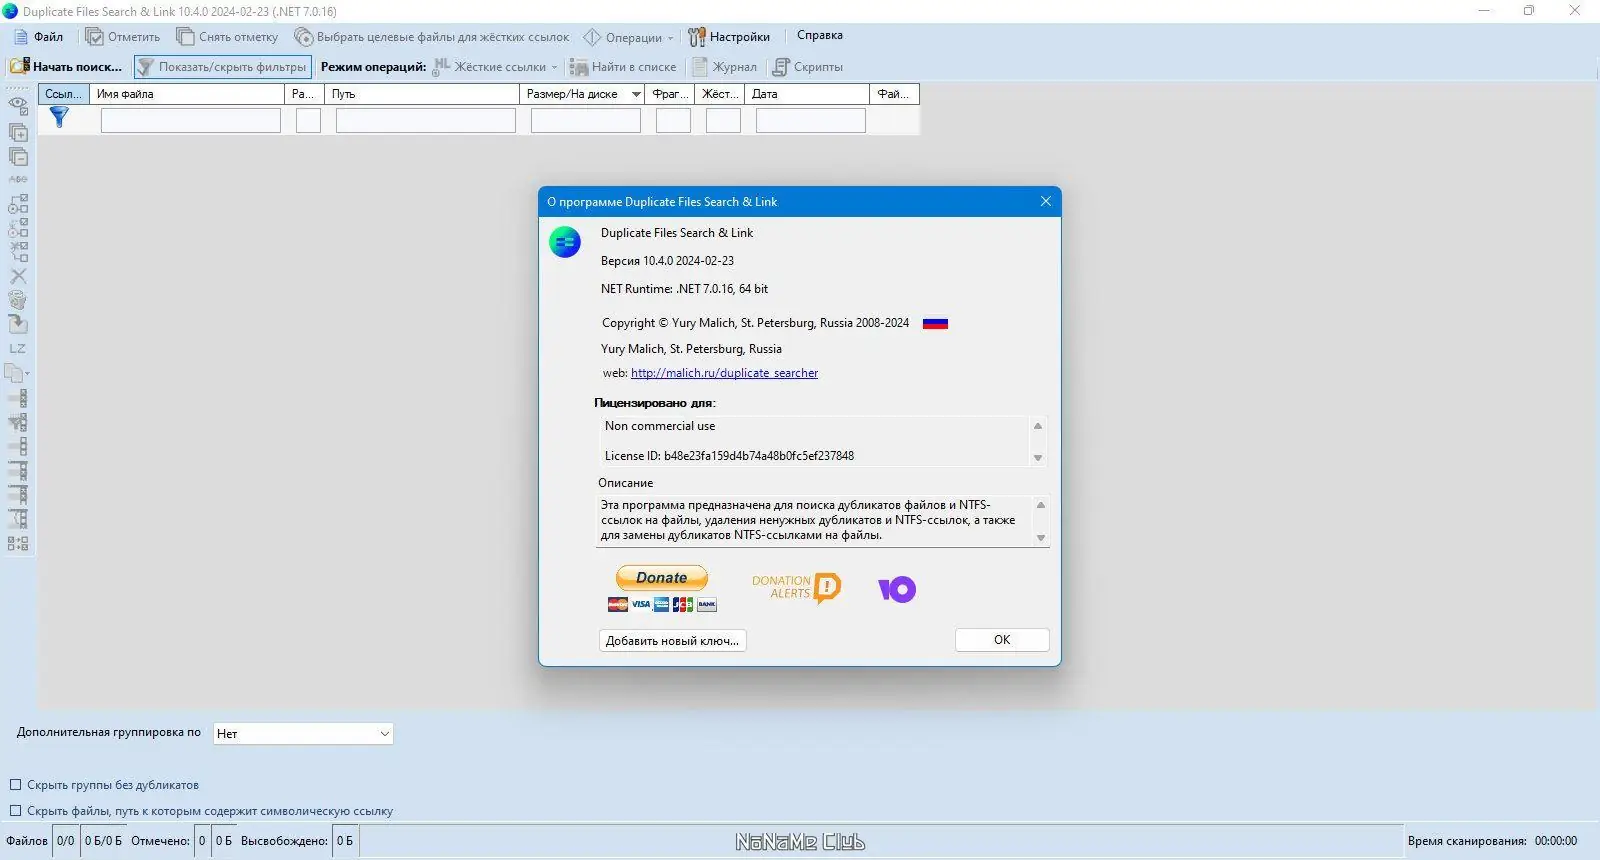Screen dimensions: 1600x860
Task: Click the Высвобождено status bar label
Action: (284, 841)
